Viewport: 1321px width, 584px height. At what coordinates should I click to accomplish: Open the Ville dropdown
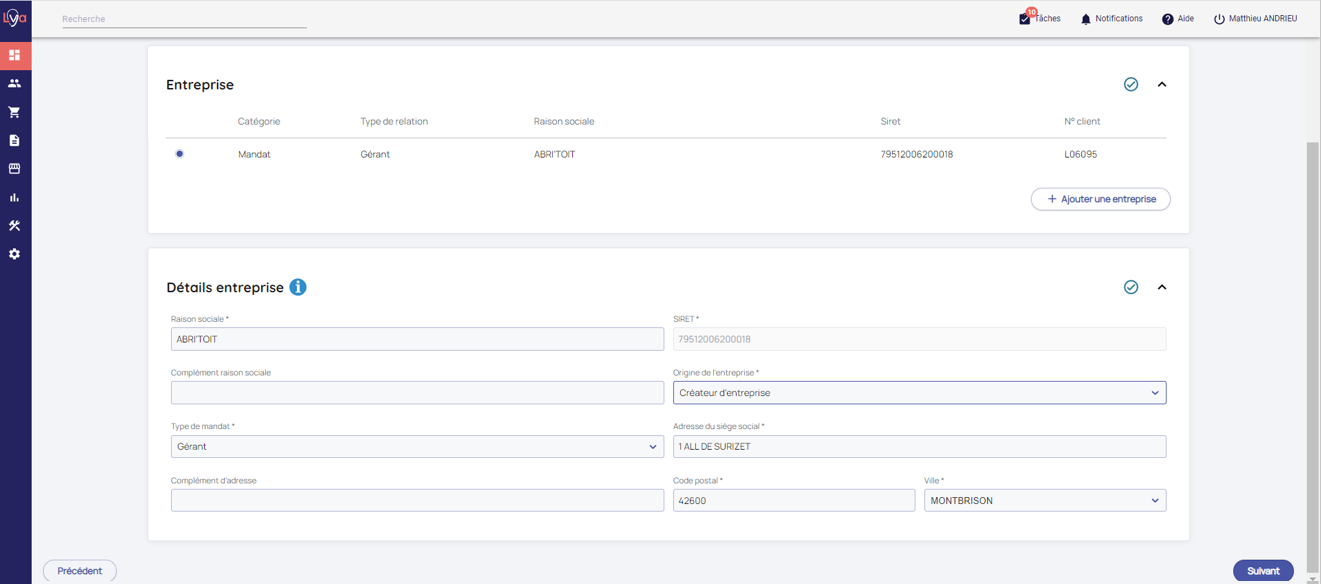(x=1044, y=501)
